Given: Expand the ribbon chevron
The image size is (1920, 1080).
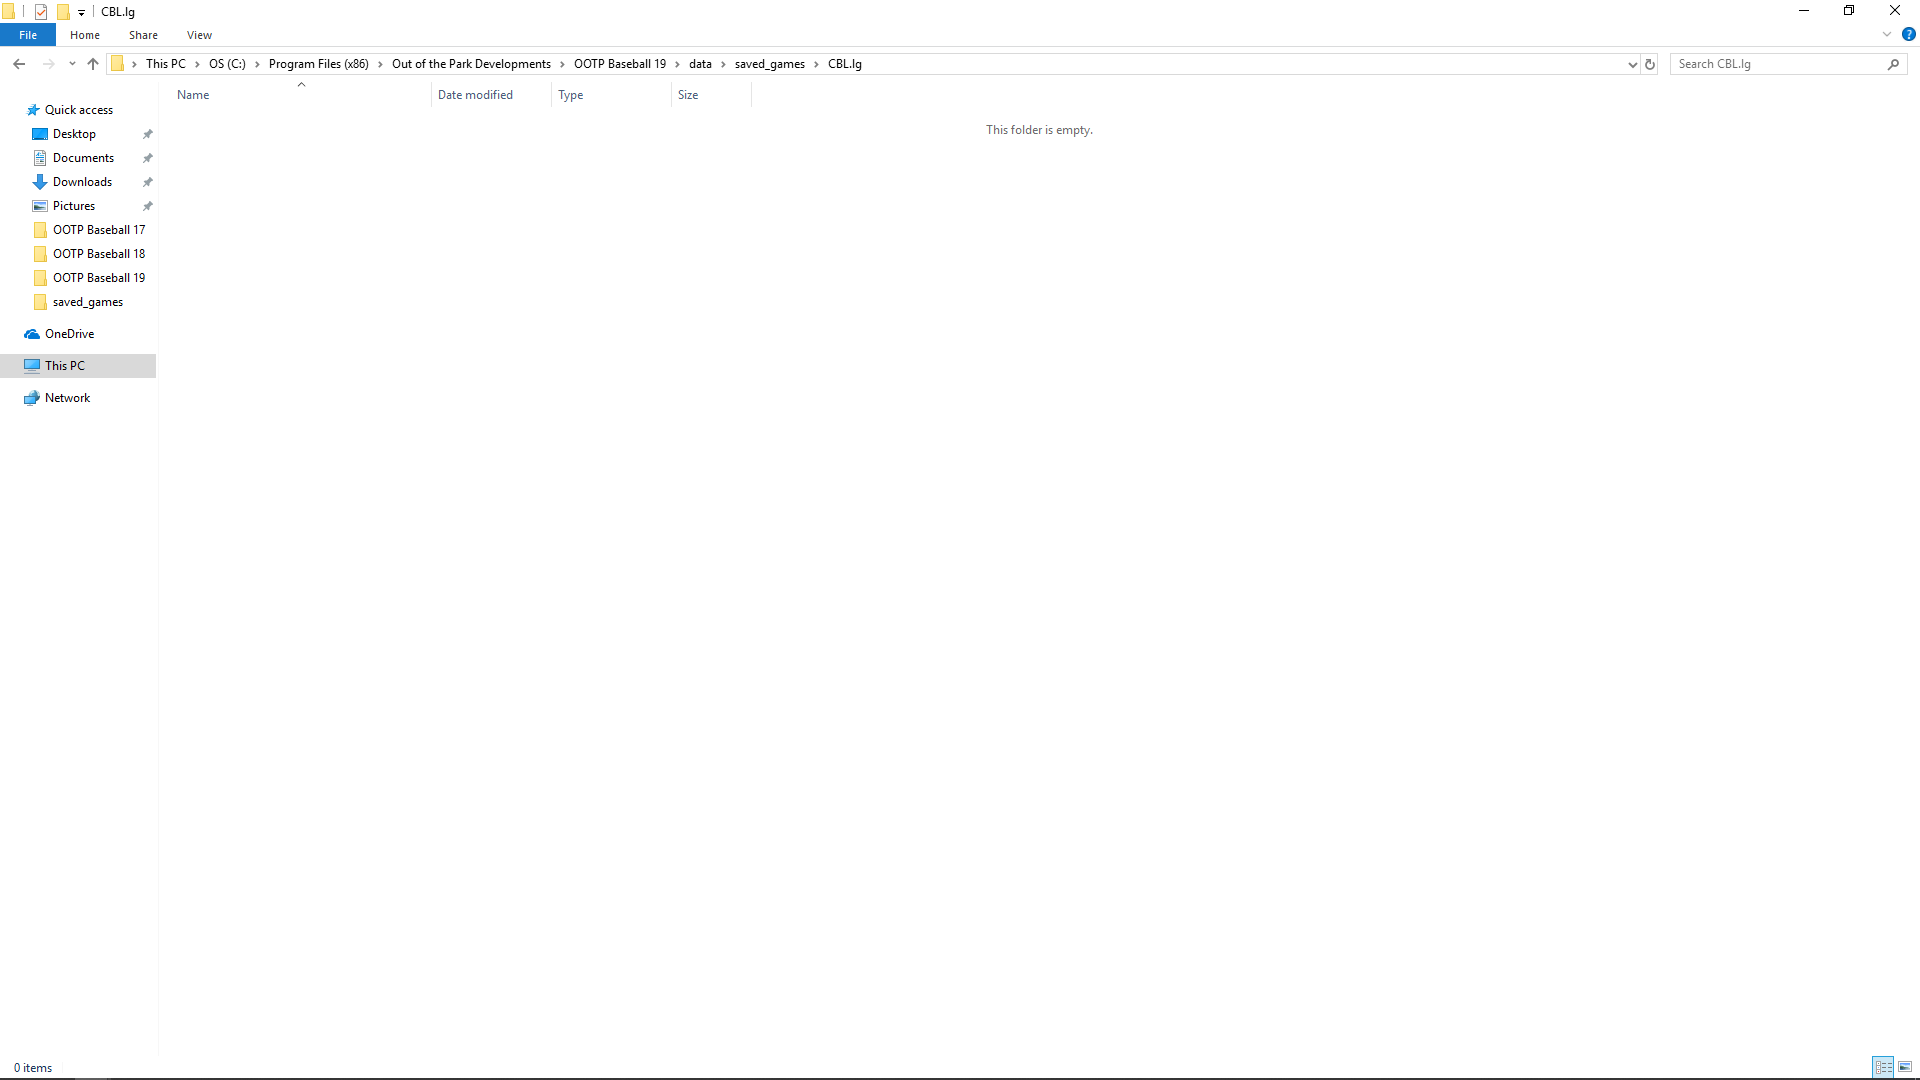Looking at the screenshot, I should (1886, 35).
